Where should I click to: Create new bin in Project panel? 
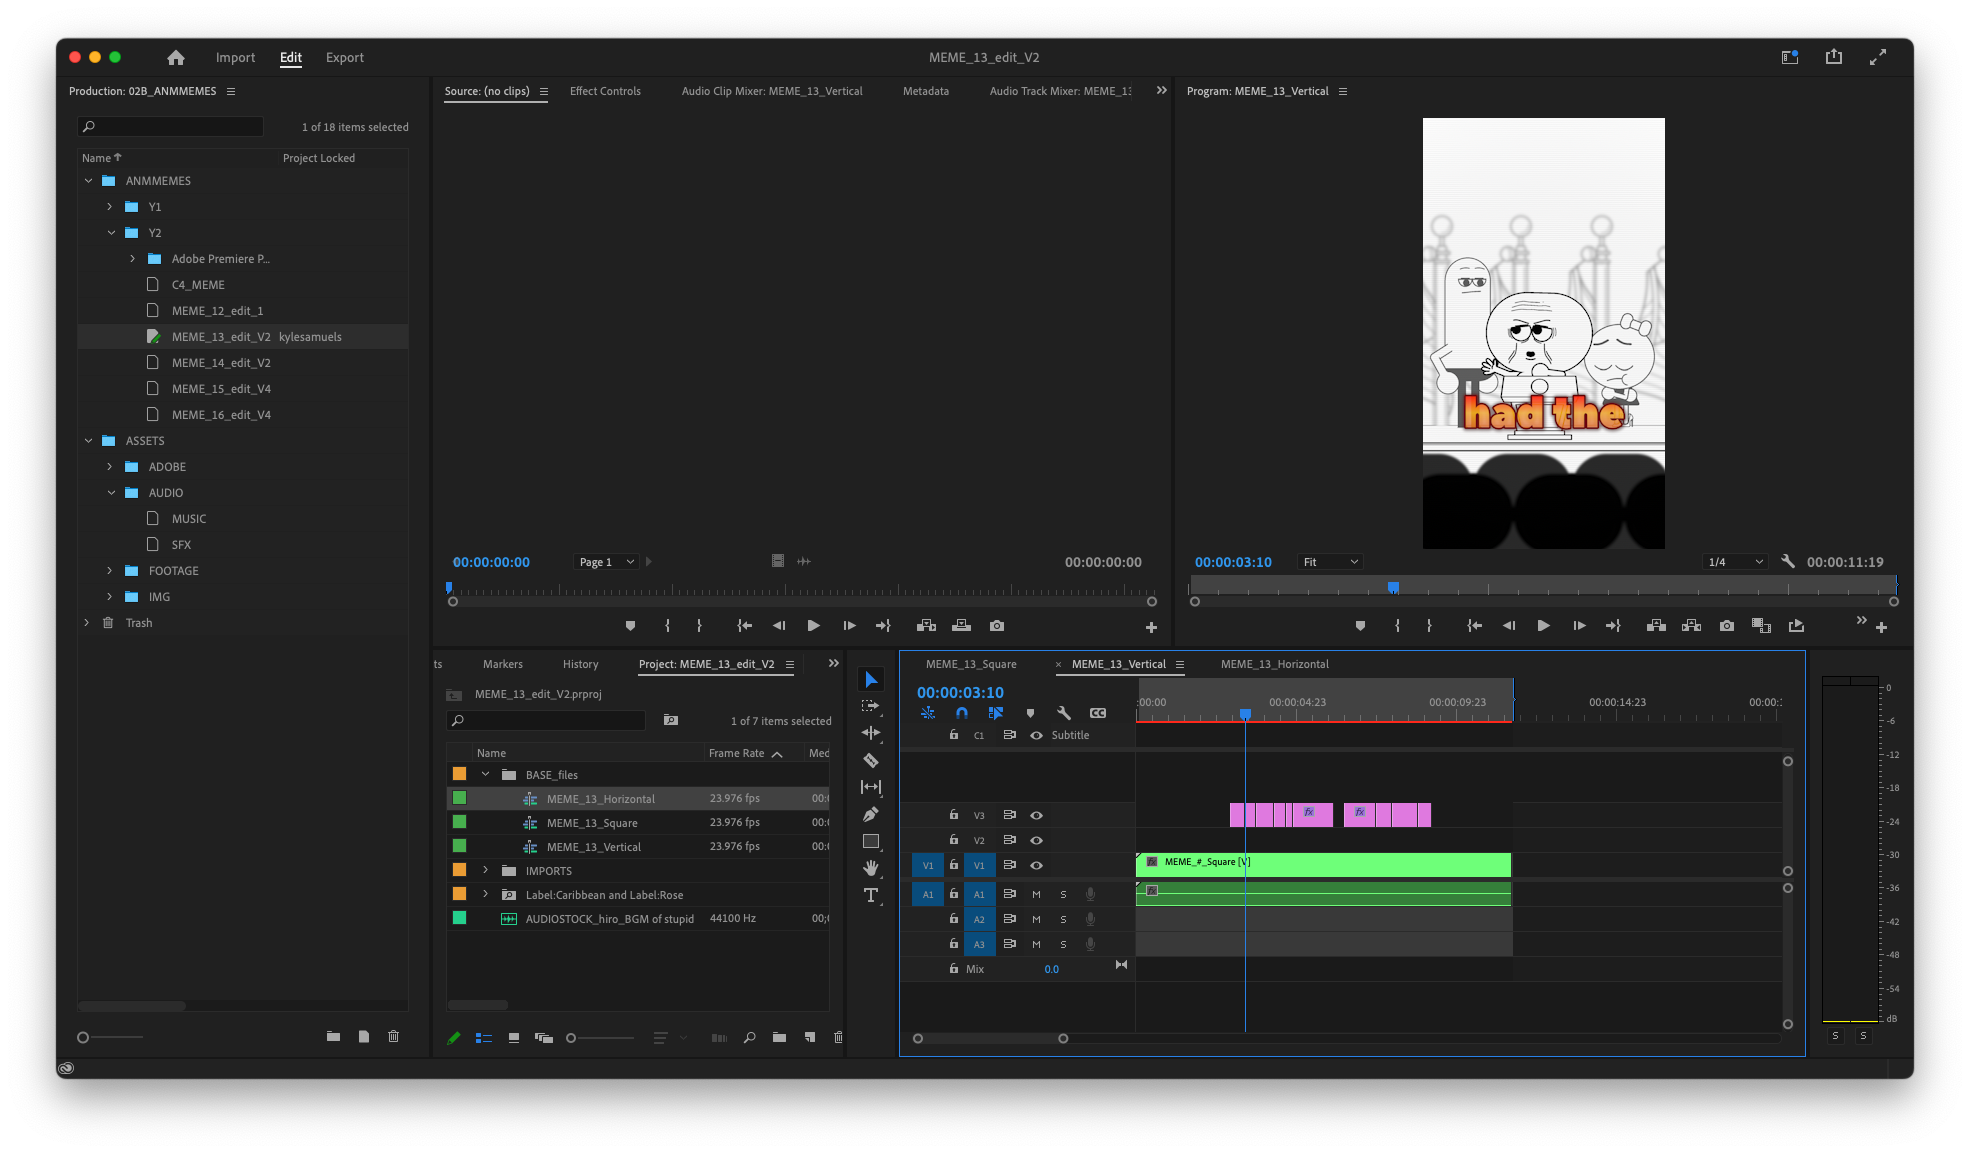[779, 1038]
